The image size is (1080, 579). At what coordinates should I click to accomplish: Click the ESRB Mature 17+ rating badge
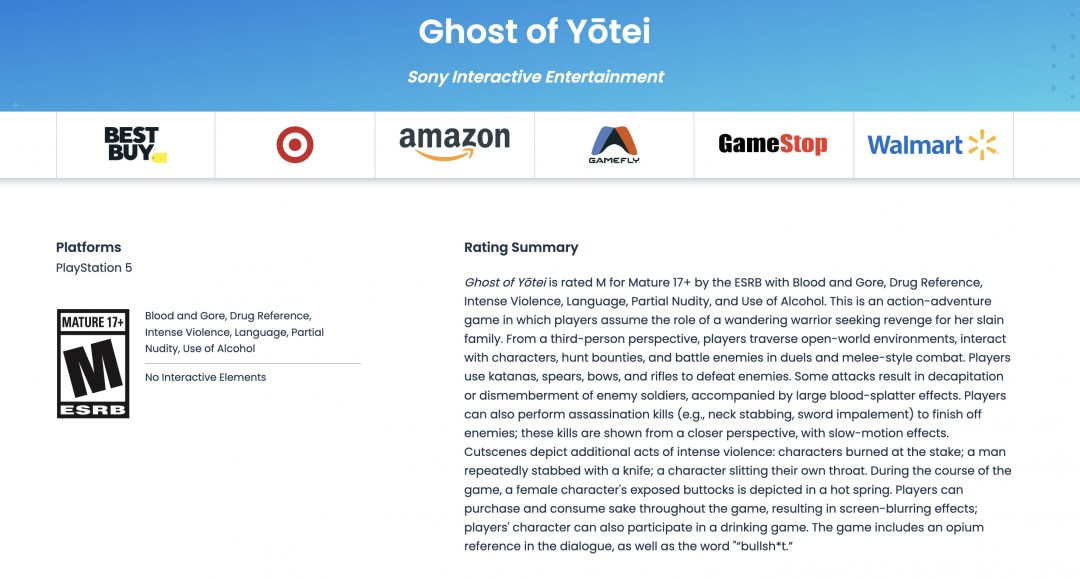93,363
